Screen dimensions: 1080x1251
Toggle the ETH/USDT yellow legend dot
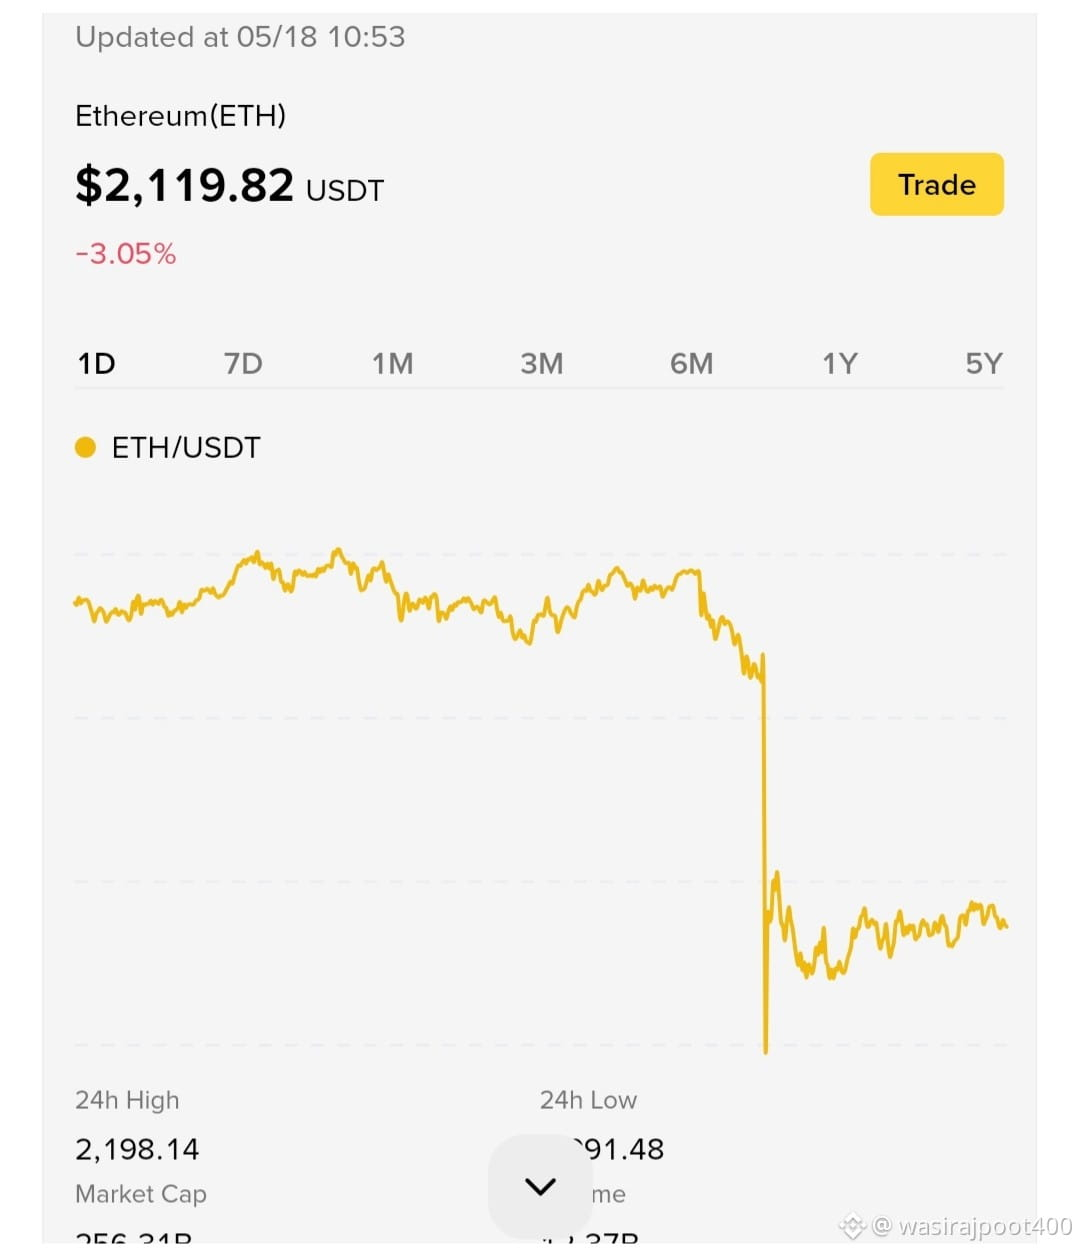(85, 447)
